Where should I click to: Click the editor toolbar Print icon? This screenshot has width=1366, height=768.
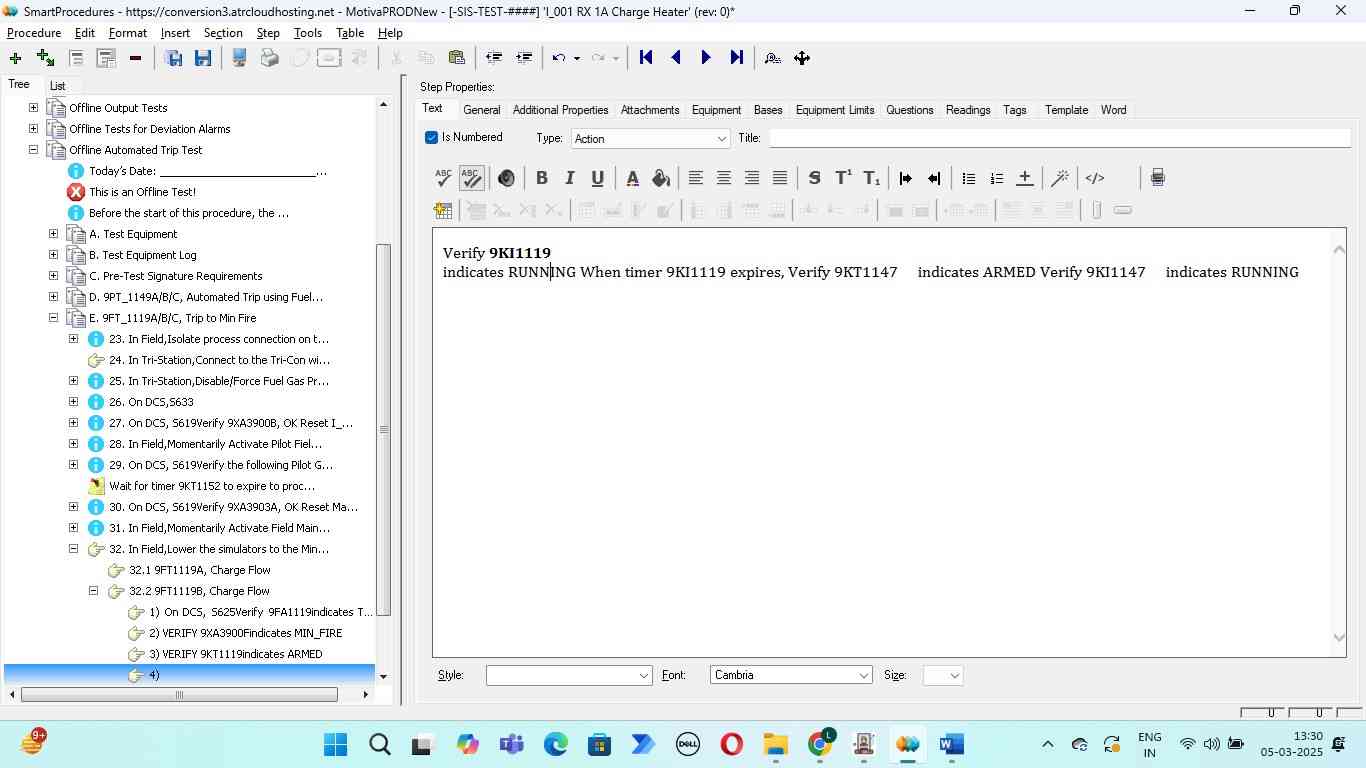(1157, 178)
